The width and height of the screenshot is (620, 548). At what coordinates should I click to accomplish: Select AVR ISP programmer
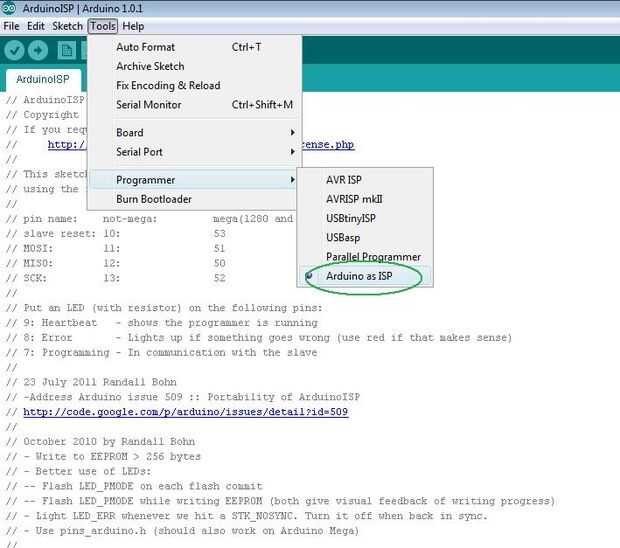(365, 180)
